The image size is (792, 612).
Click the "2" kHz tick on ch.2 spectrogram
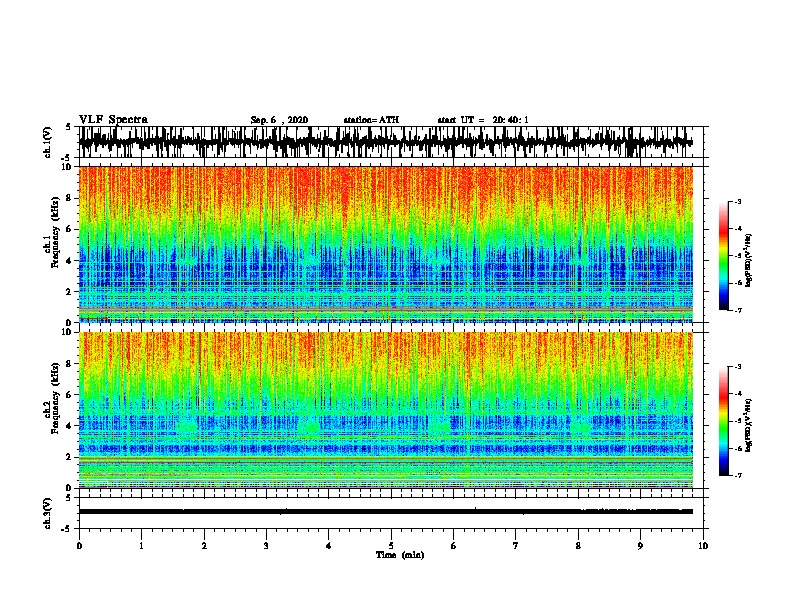[69, 457]
